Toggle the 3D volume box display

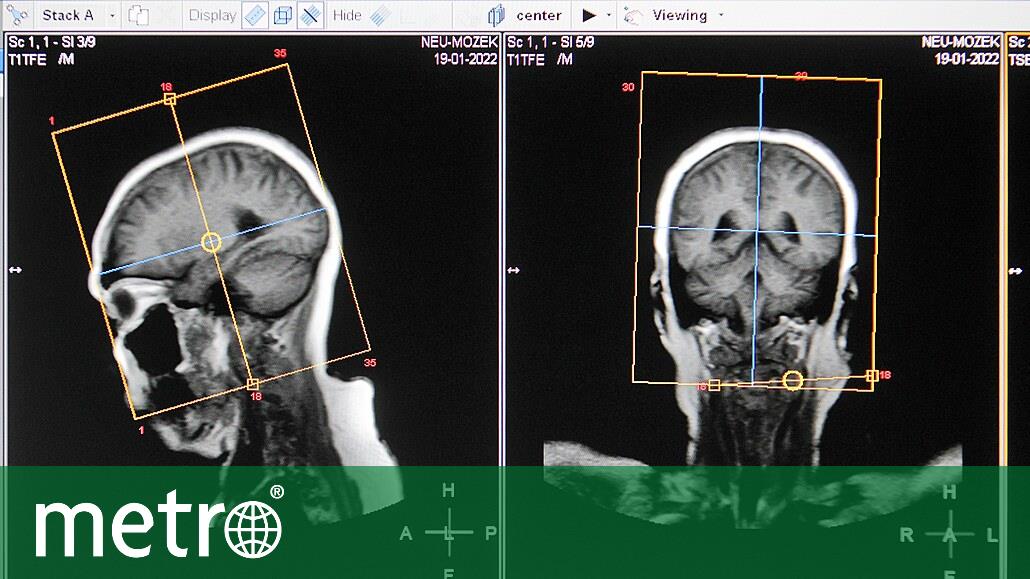tap(283, 16)
